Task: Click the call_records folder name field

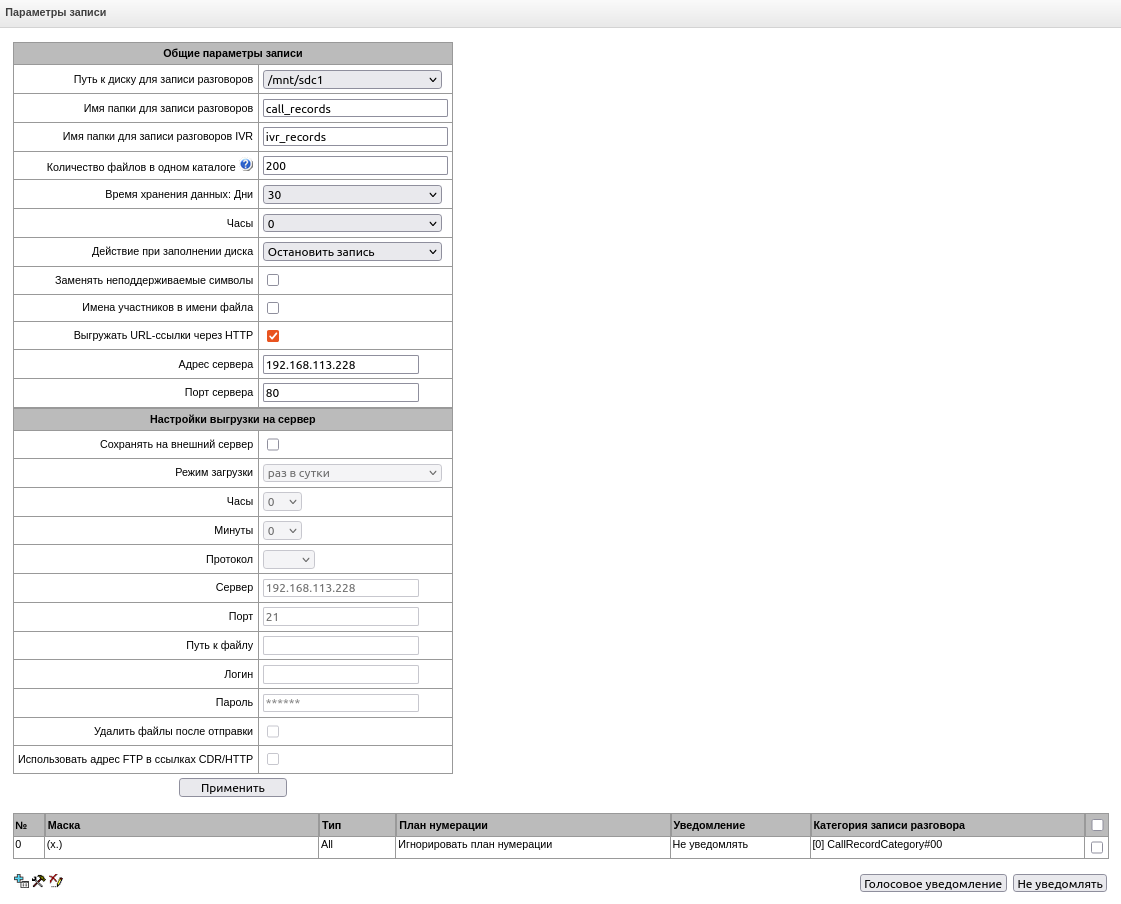Action: [x=355, y=109]
